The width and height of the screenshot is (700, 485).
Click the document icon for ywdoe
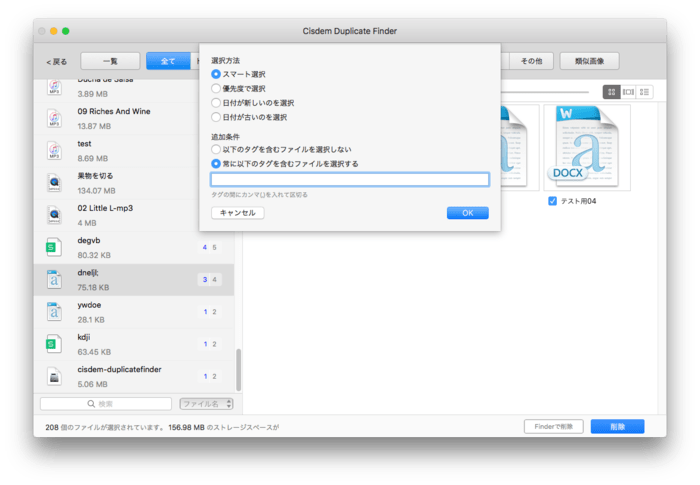54,312
